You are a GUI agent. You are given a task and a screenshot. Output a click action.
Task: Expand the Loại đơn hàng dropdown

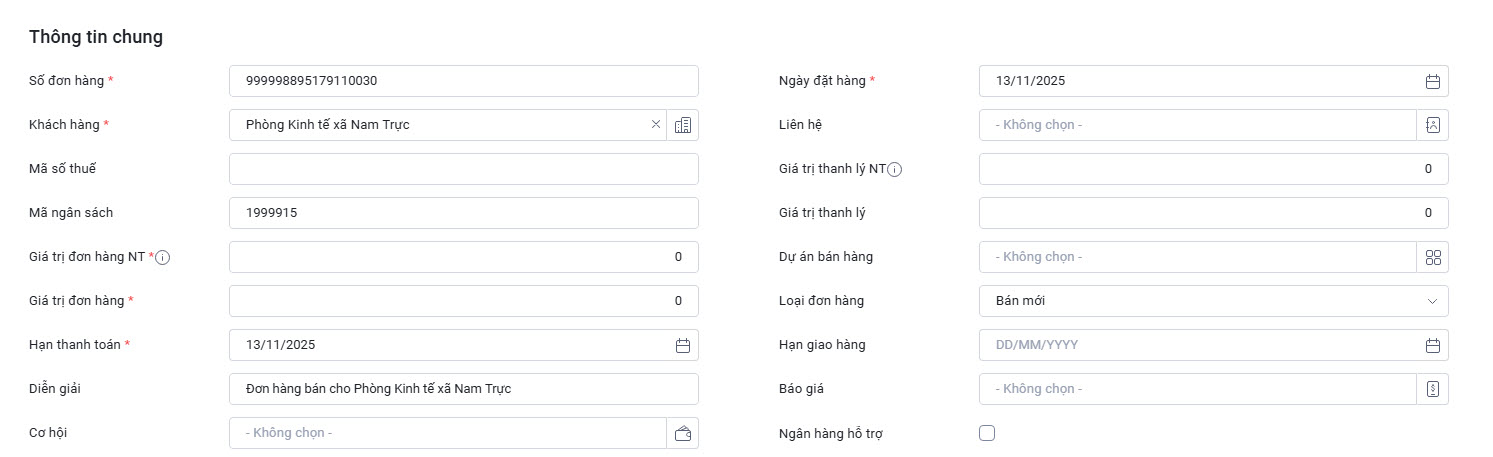click(1213, 301)
